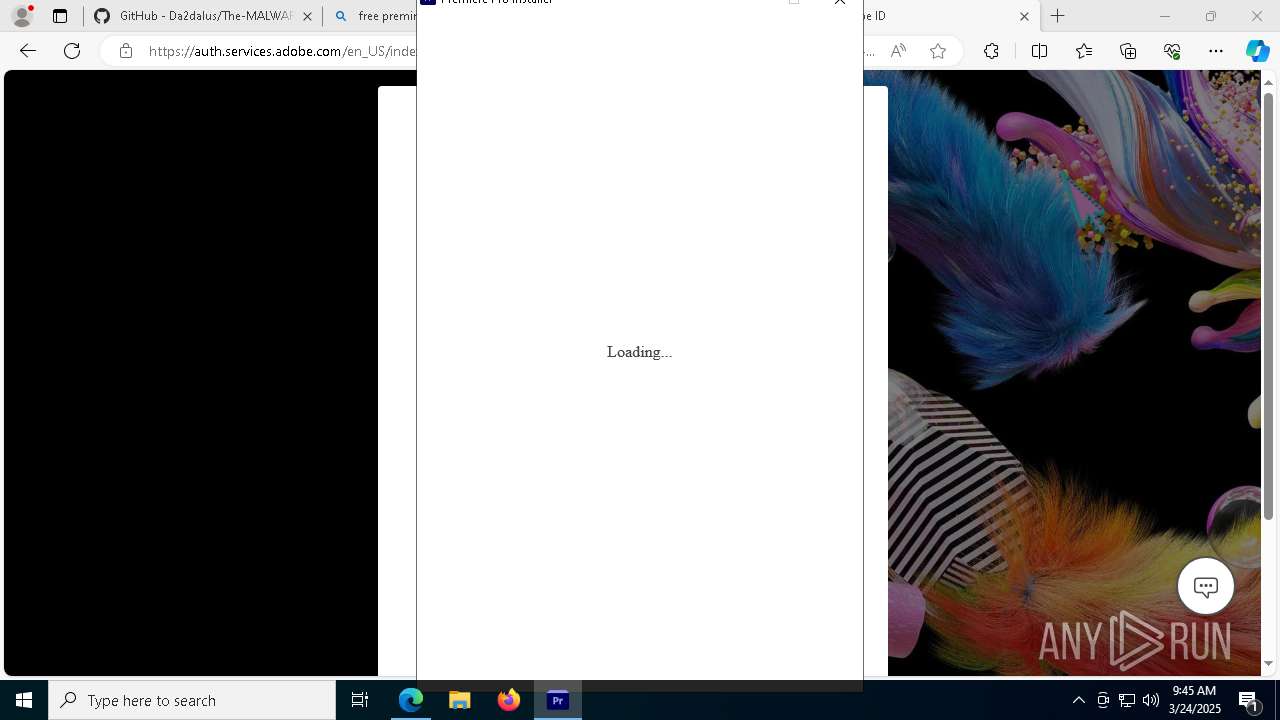Open the Favorites list

coord(1084,51)
